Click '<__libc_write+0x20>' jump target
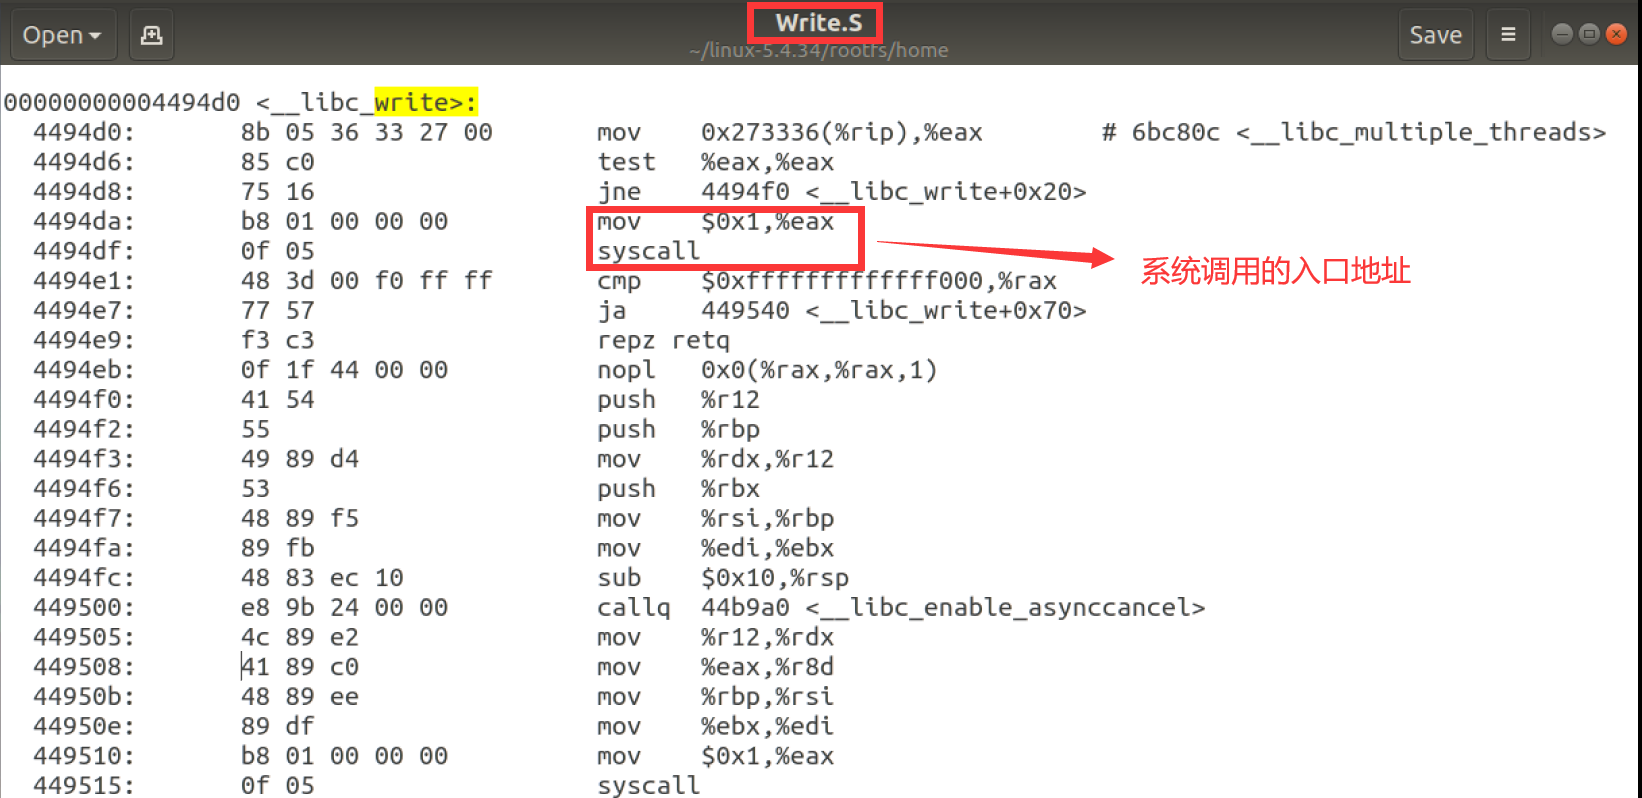The image size is (1642, 798). click(946, 192)
